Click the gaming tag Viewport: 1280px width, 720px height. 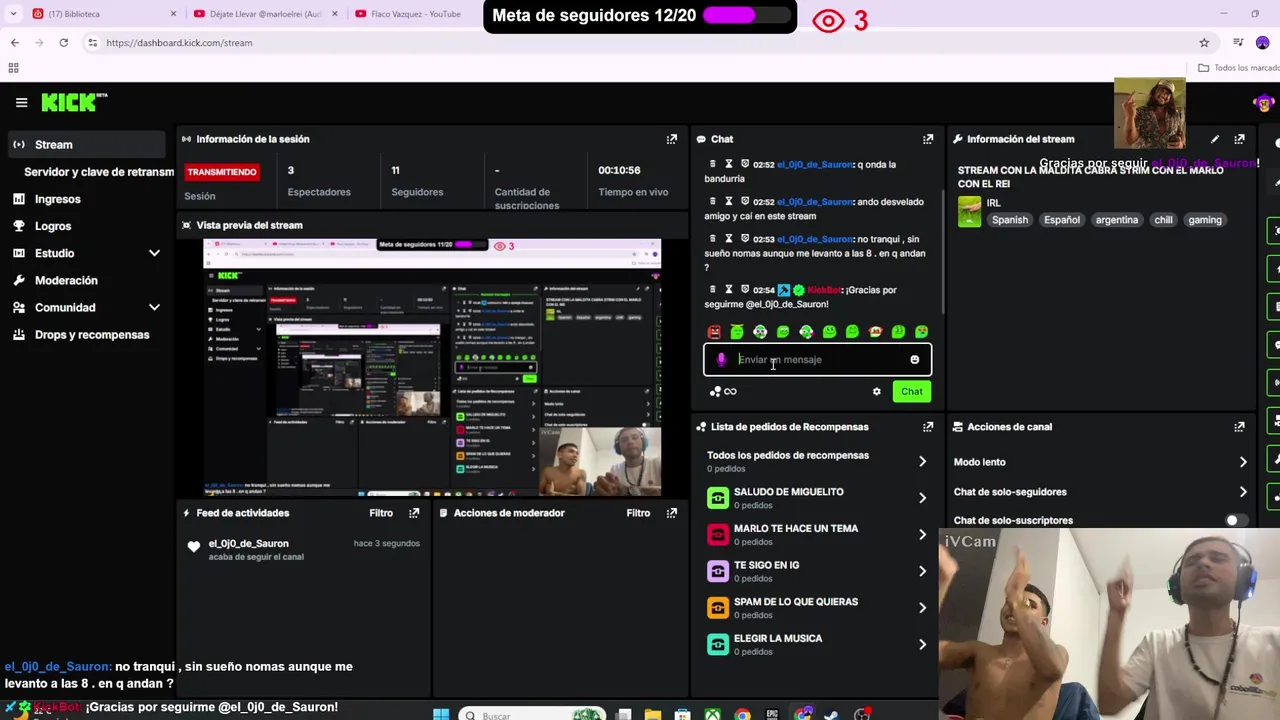click(1204, 220)
